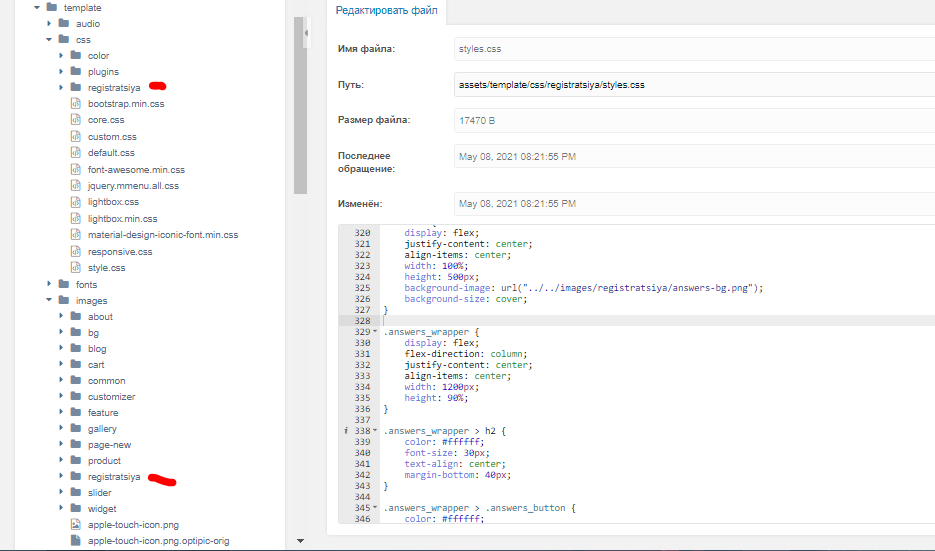Image resolution: width=935 pixels, height=551 pixels.
Task: Click the Имя файла input field
Action: click(692, 47)
